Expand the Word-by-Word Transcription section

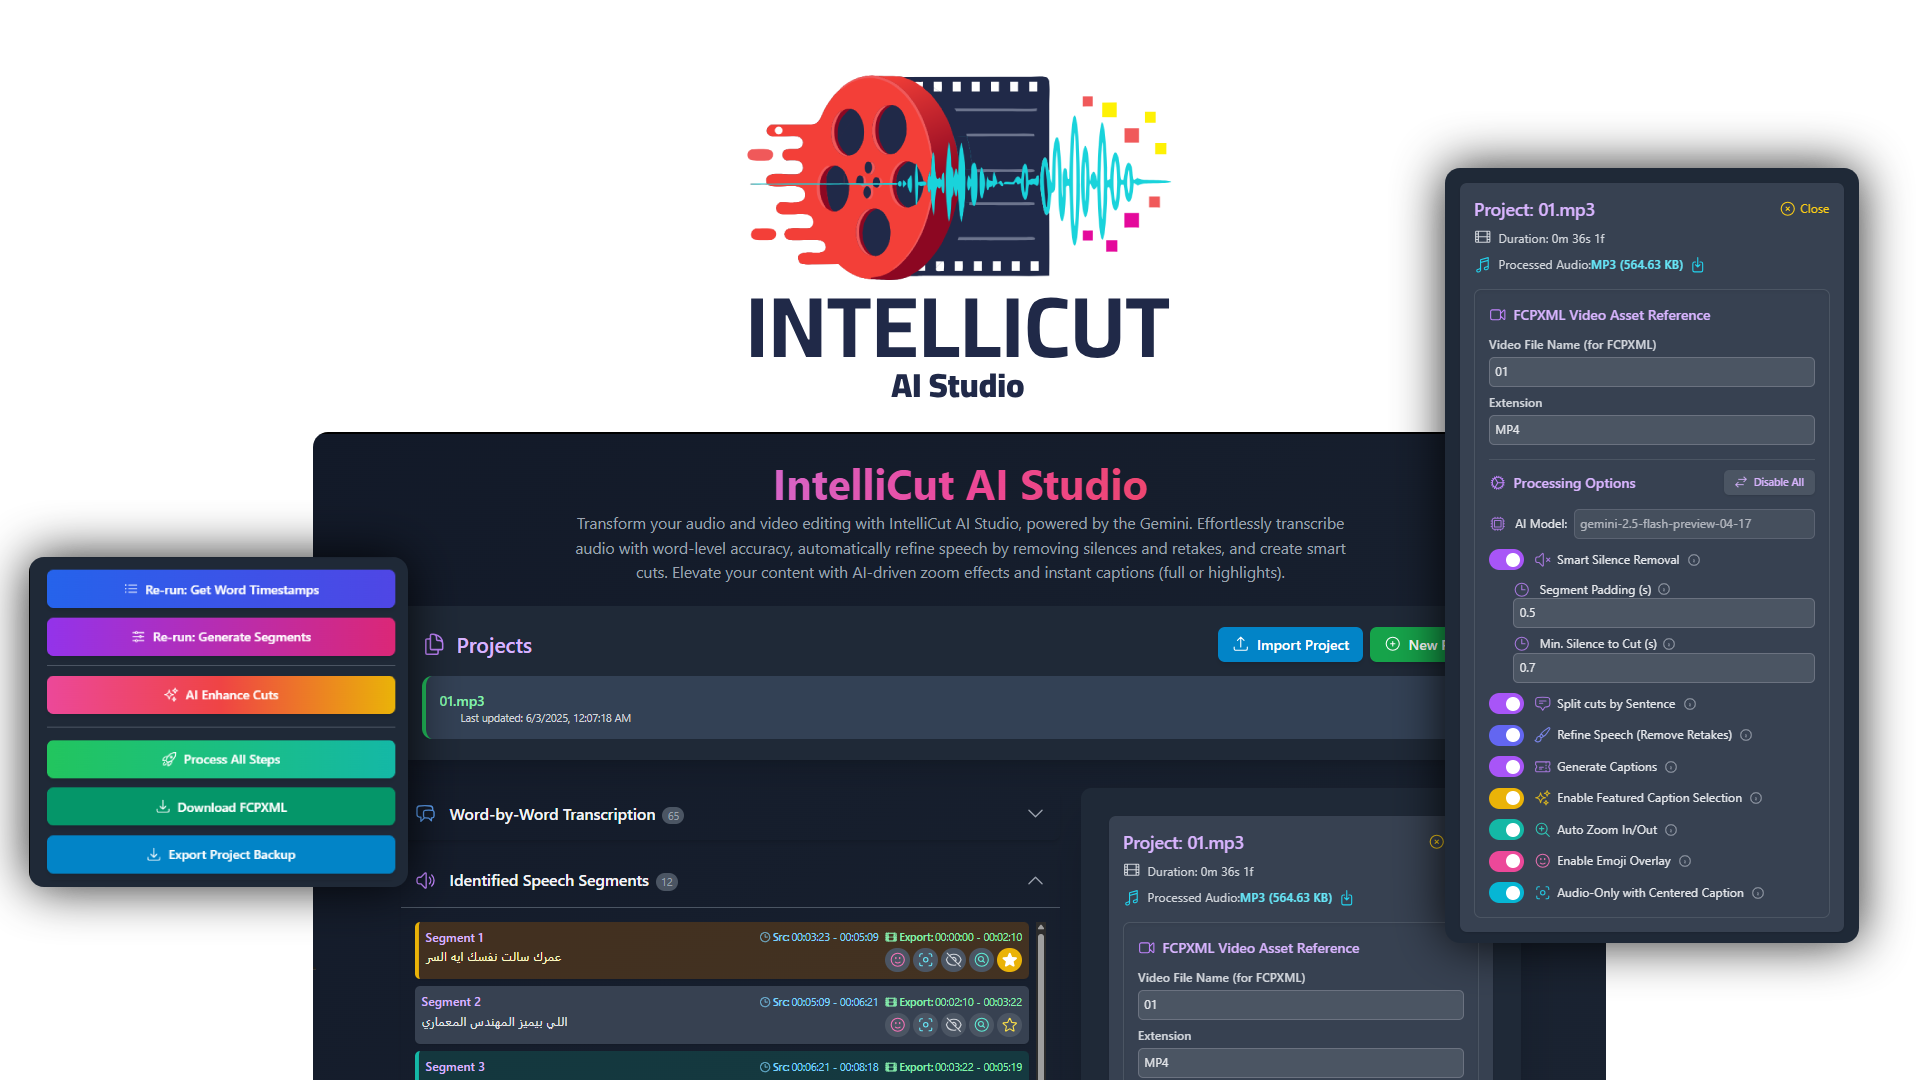(x=1035, y=813)
